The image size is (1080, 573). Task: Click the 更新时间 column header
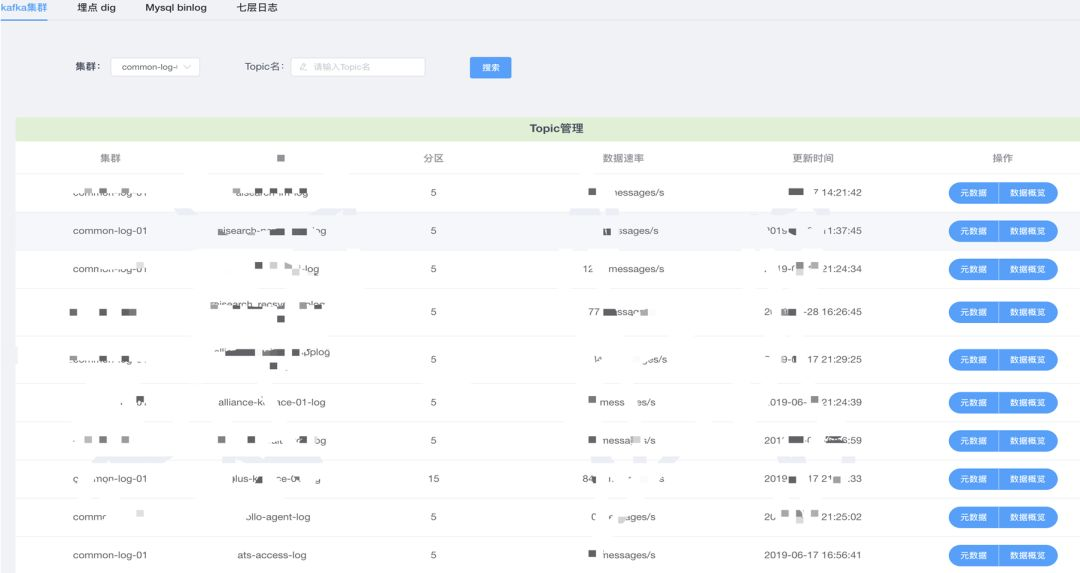[812, 158]
